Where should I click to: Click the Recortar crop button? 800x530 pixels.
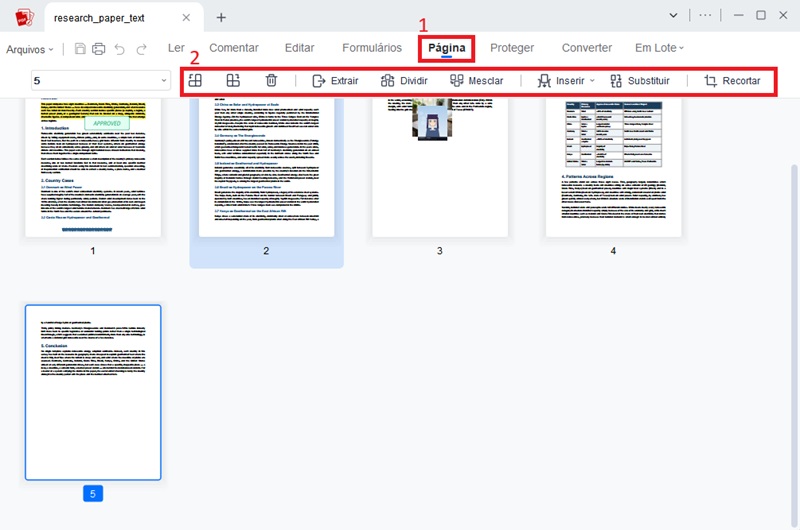click(732, 81)
